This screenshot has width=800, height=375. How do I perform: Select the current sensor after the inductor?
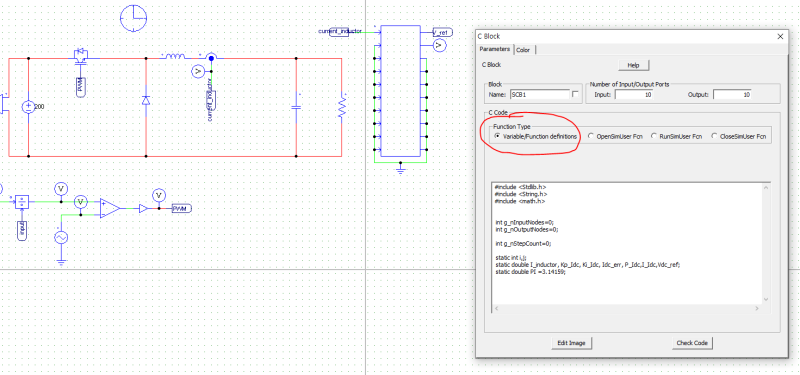211,58
